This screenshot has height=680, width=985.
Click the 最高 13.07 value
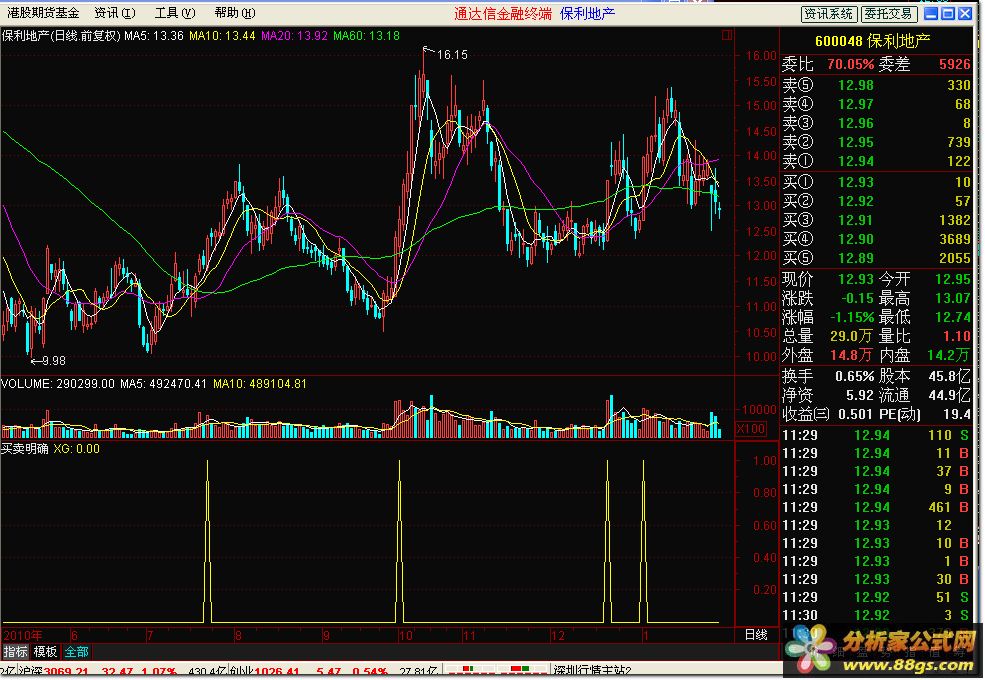[953, 298]
